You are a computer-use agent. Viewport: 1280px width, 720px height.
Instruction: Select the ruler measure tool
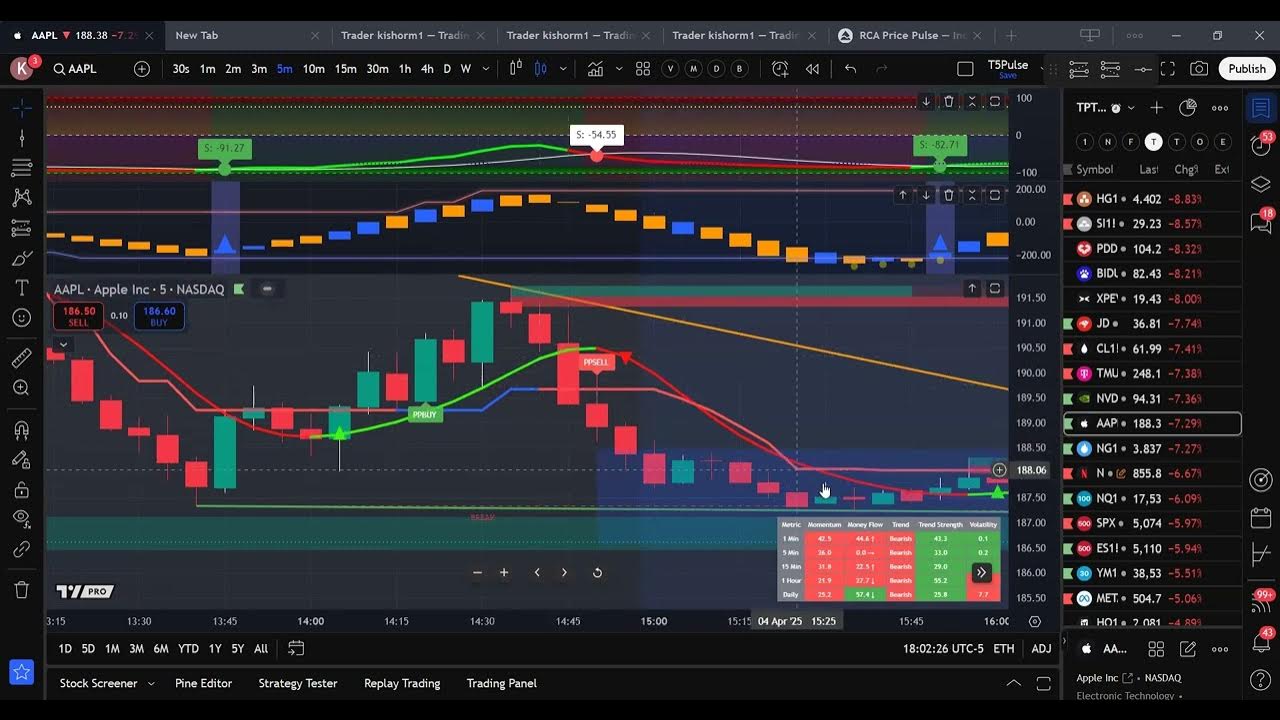[22, 358]
